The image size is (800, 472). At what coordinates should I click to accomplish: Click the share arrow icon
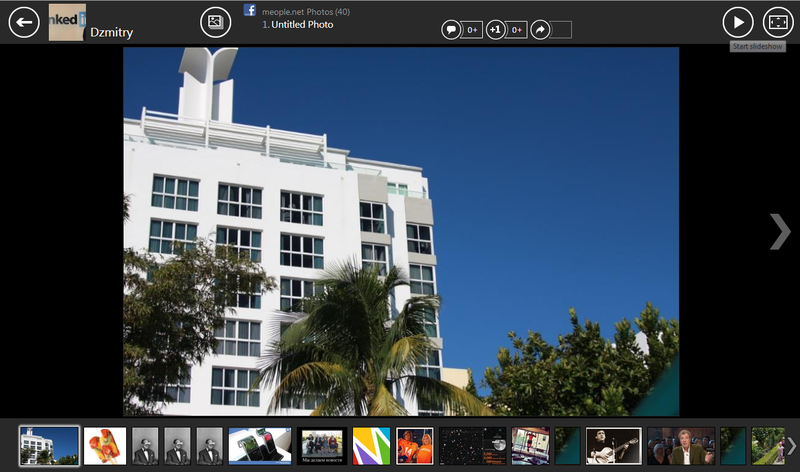[540, 30]
